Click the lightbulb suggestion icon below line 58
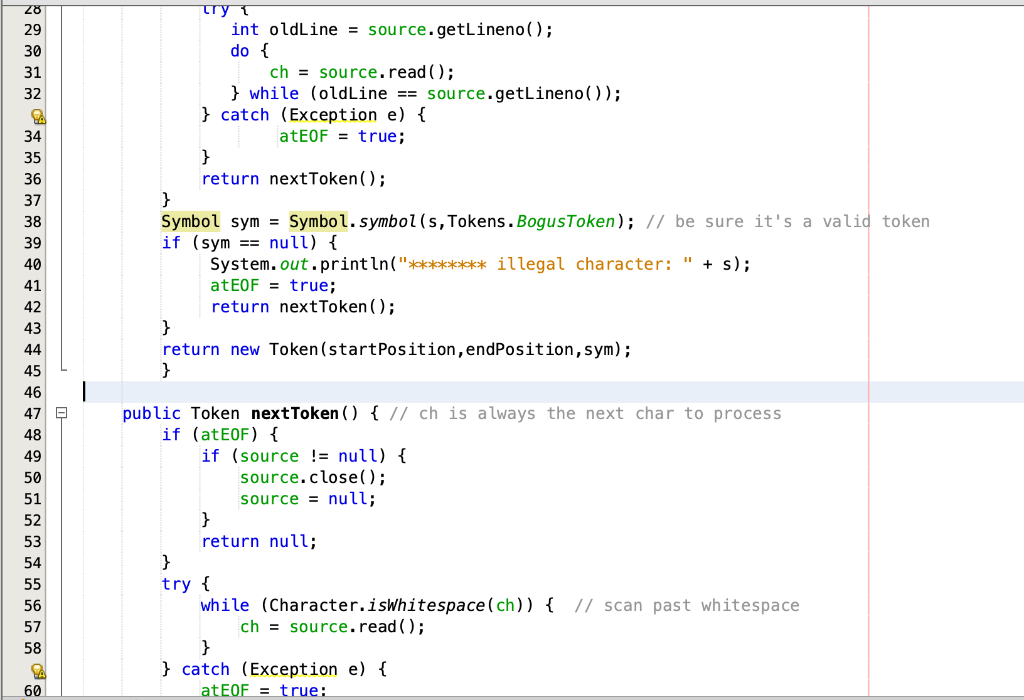This screenshot has height=700, width=1024. [x=38, y=669]
